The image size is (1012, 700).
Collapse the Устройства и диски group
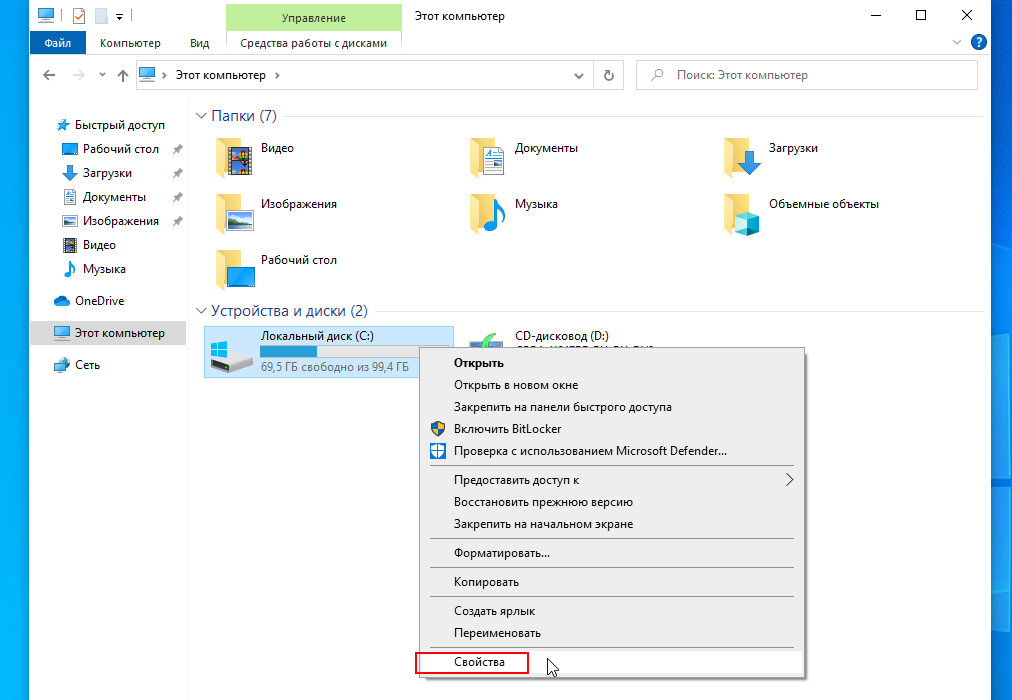[201, 312]
